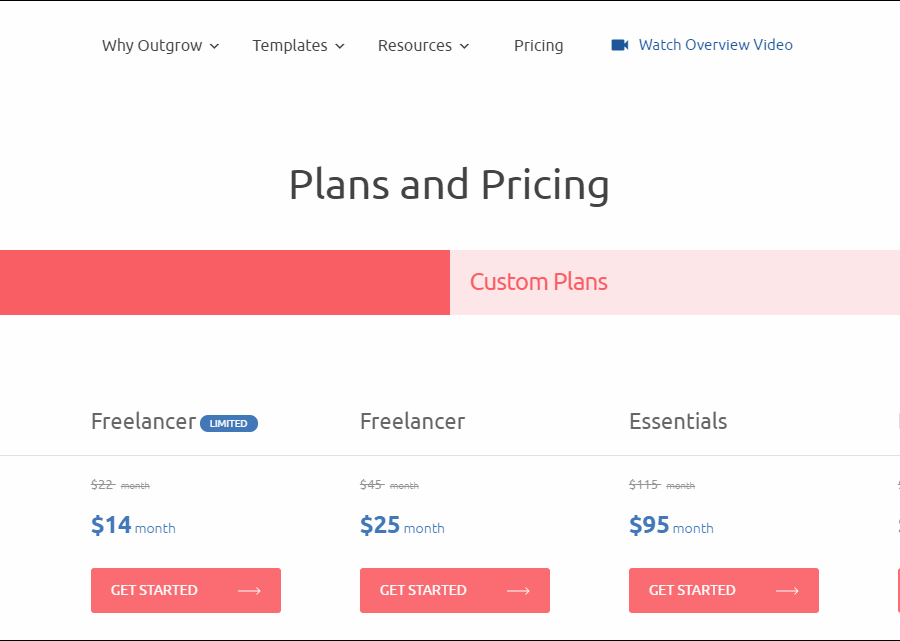The width and height of the screenshot is (900, 641).
Task: Open the Watch Overview Video link
Action: point(715,45)
